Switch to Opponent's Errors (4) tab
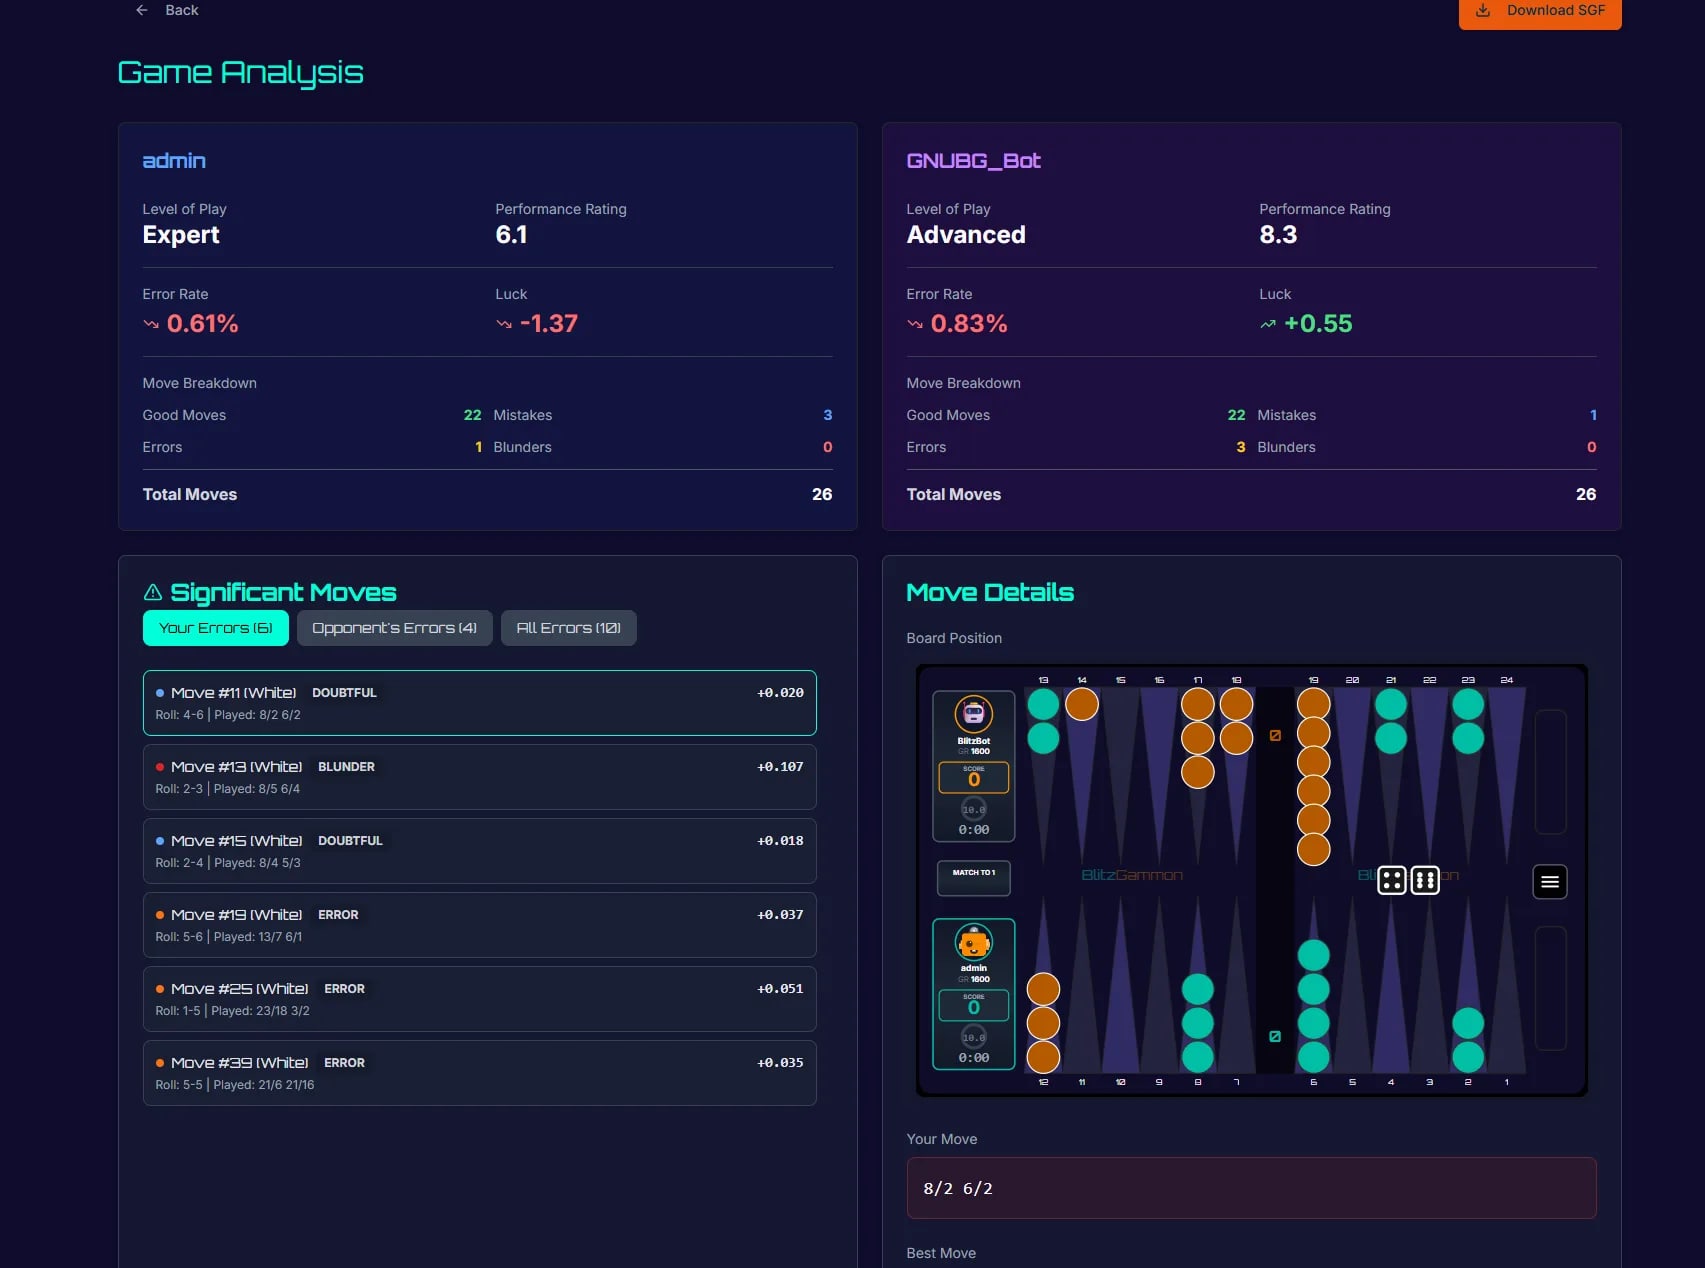The width and height of the screenshot is (1705, 1268). tap(394, 628)
